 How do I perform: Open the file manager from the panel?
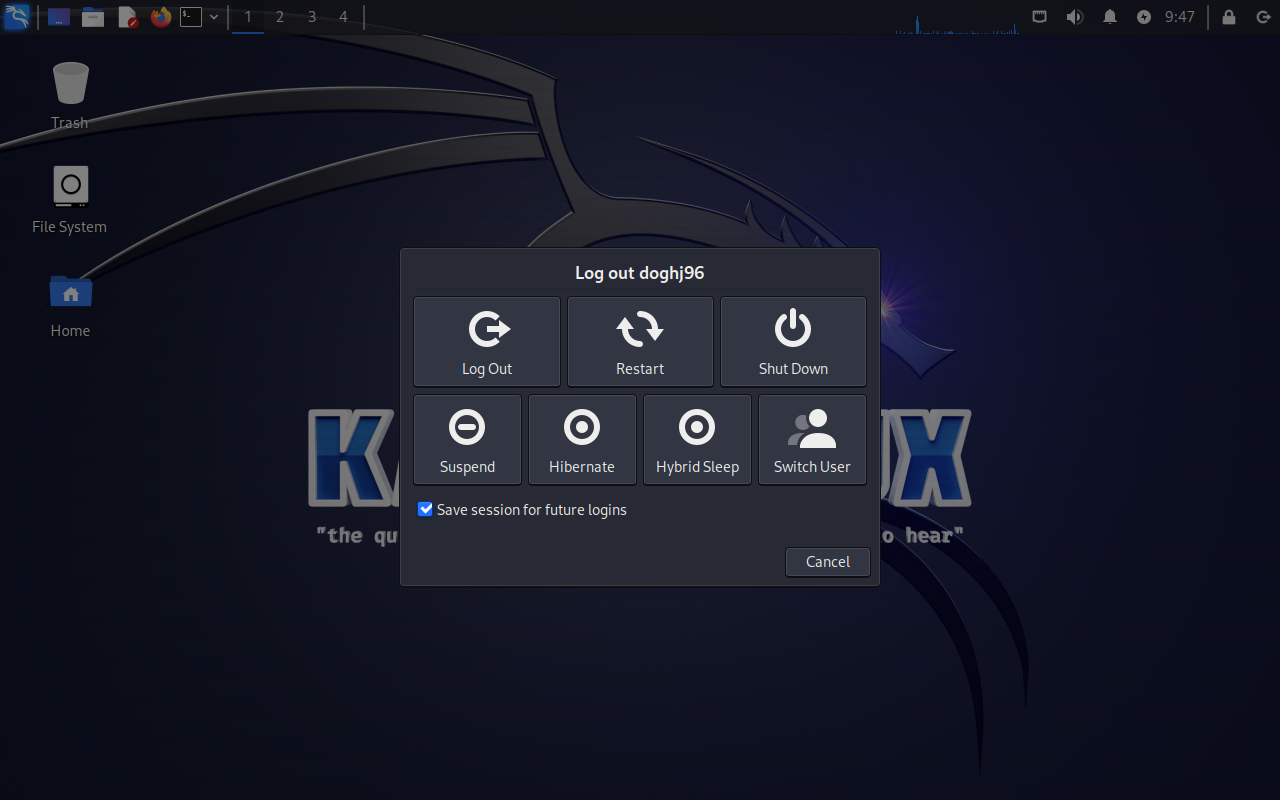[x=93, y=17]
